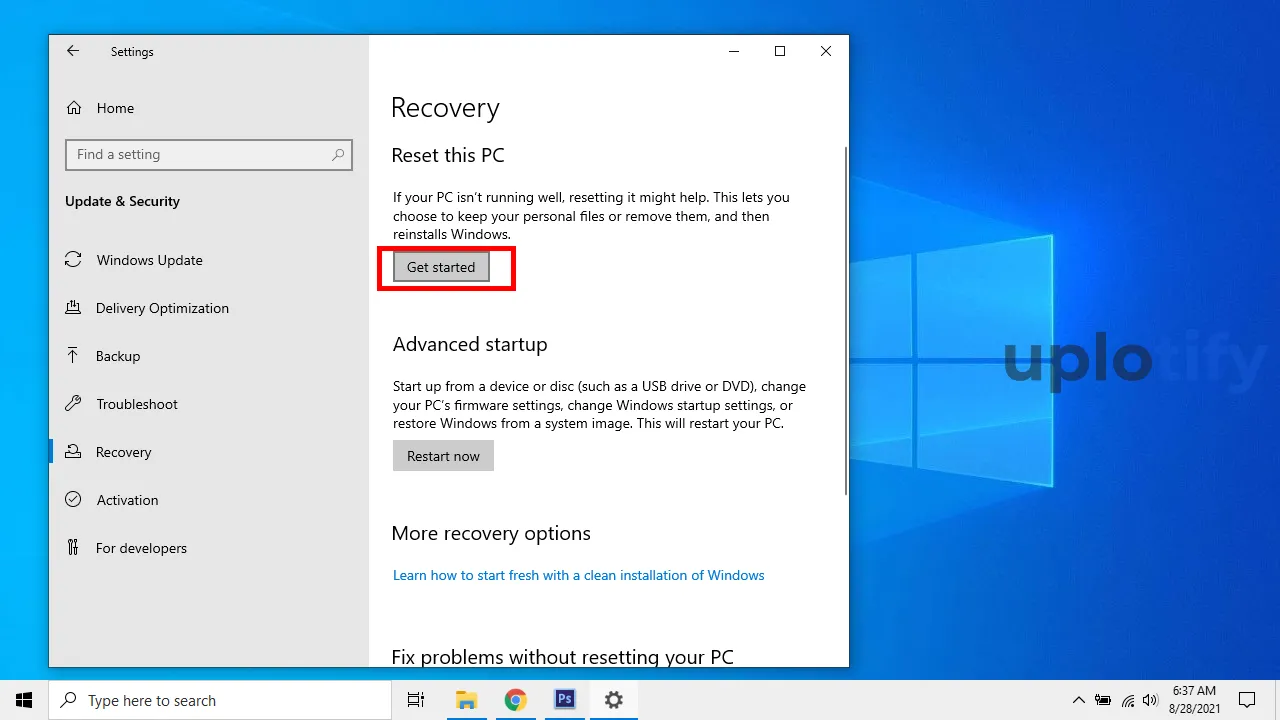Click the Settings gear taskbar icon

point(613,700)
